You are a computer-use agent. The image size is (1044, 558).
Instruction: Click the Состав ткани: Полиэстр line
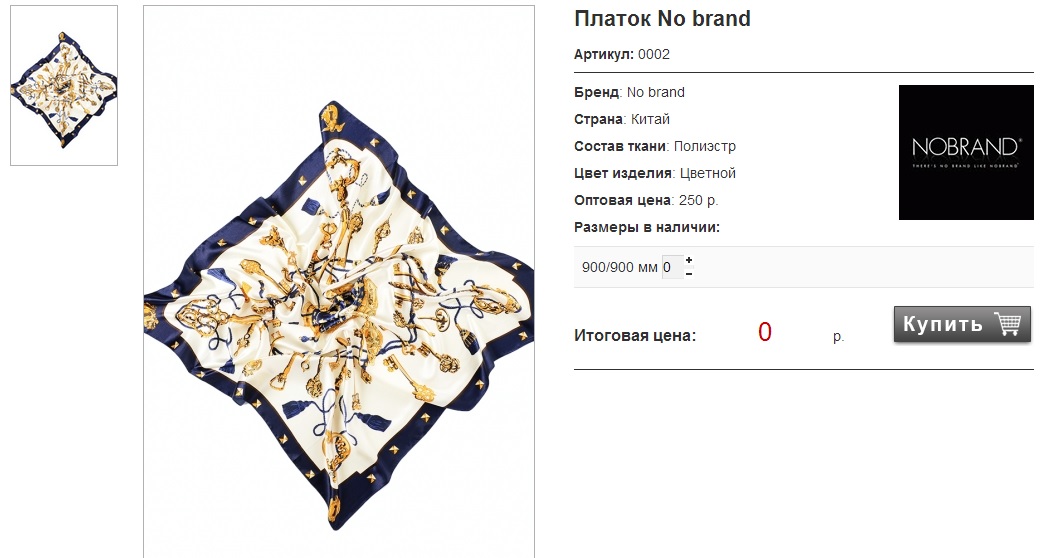(654, 146)
